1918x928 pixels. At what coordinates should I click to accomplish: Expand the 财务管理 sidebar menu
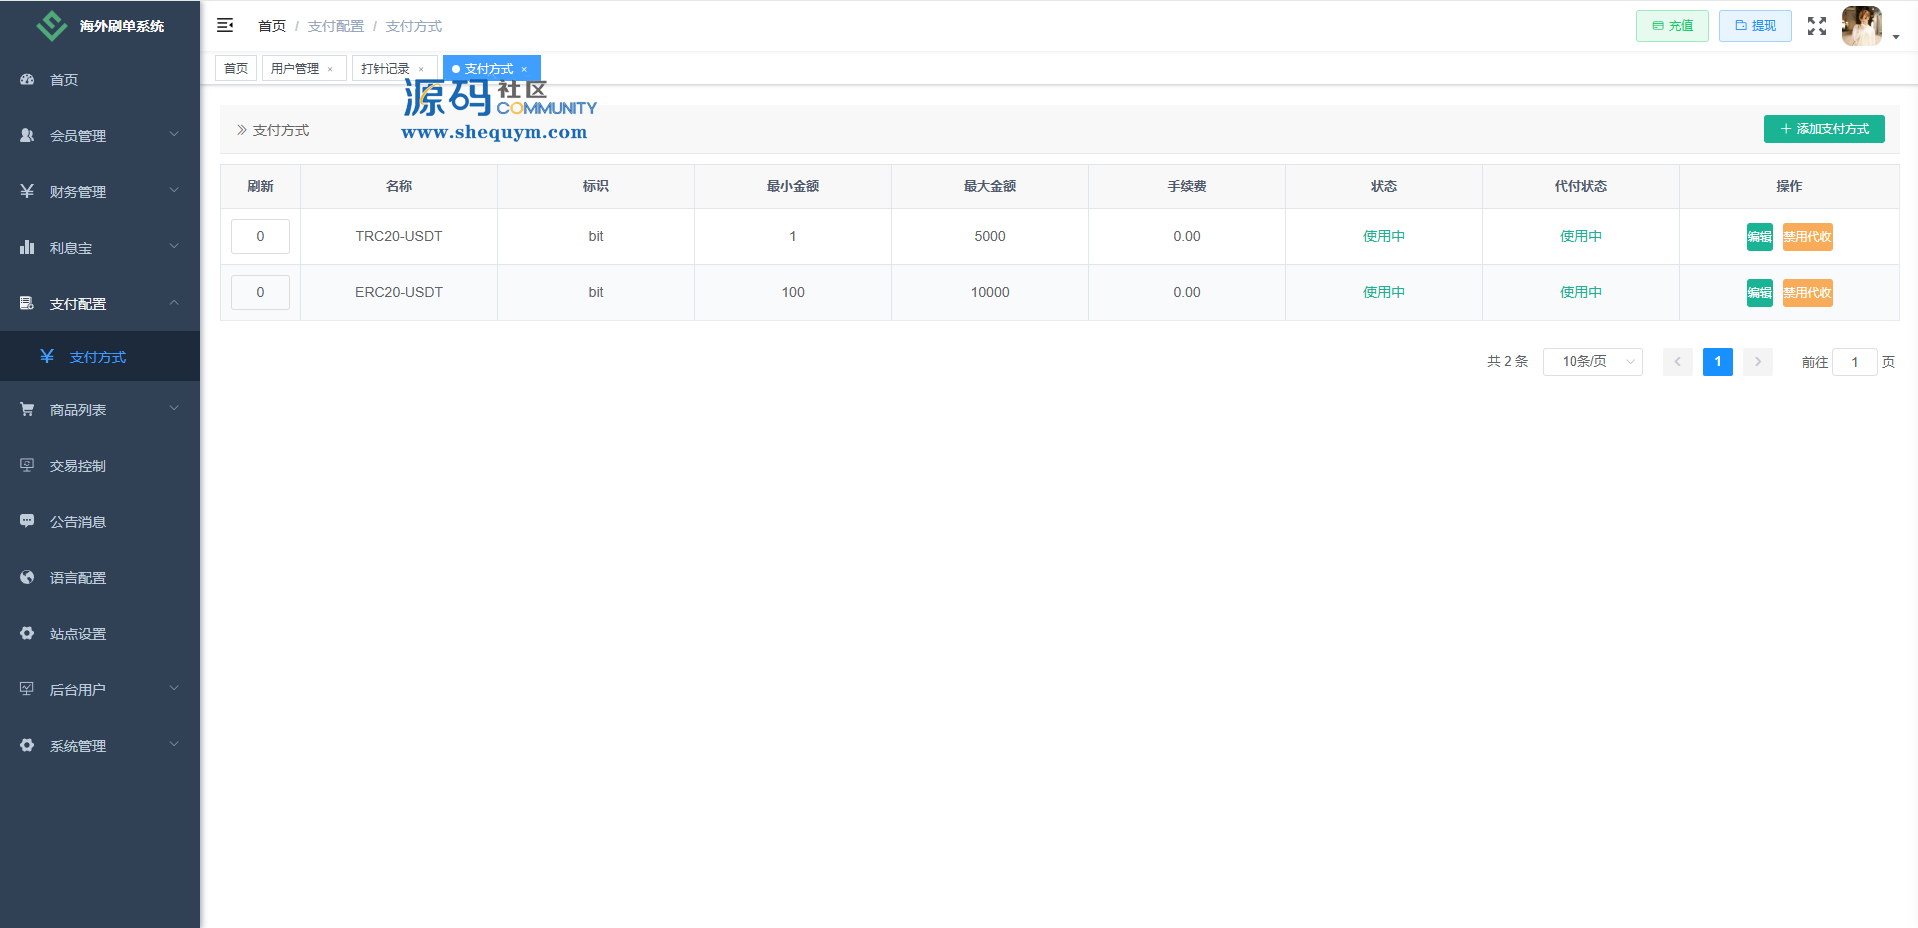pyautogui.click(x=100, y=191)
